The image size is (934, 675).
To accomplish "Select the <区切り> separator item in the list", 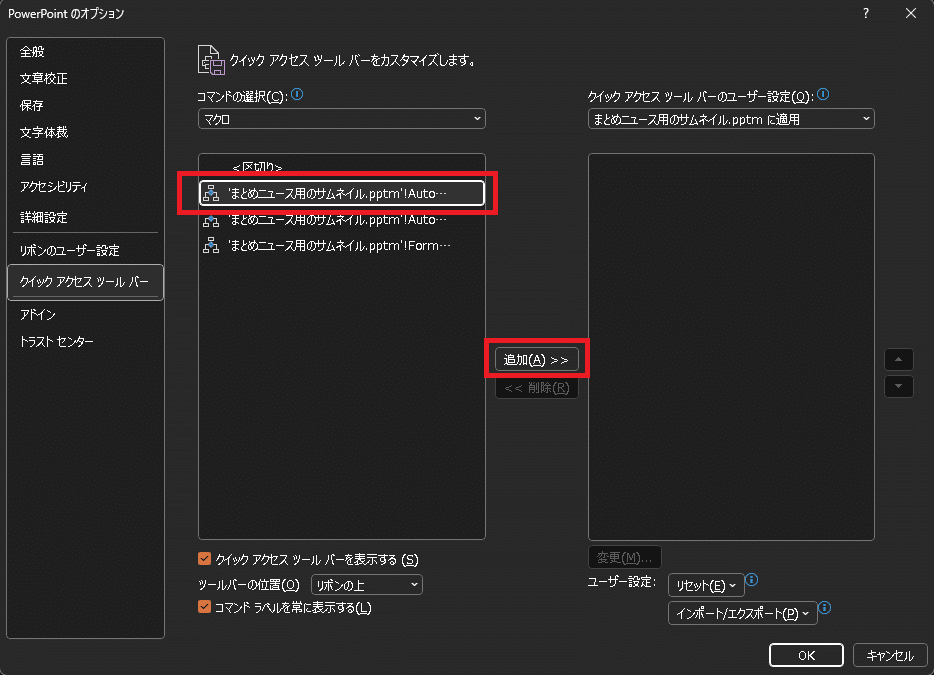I will [x=341, y=167].
